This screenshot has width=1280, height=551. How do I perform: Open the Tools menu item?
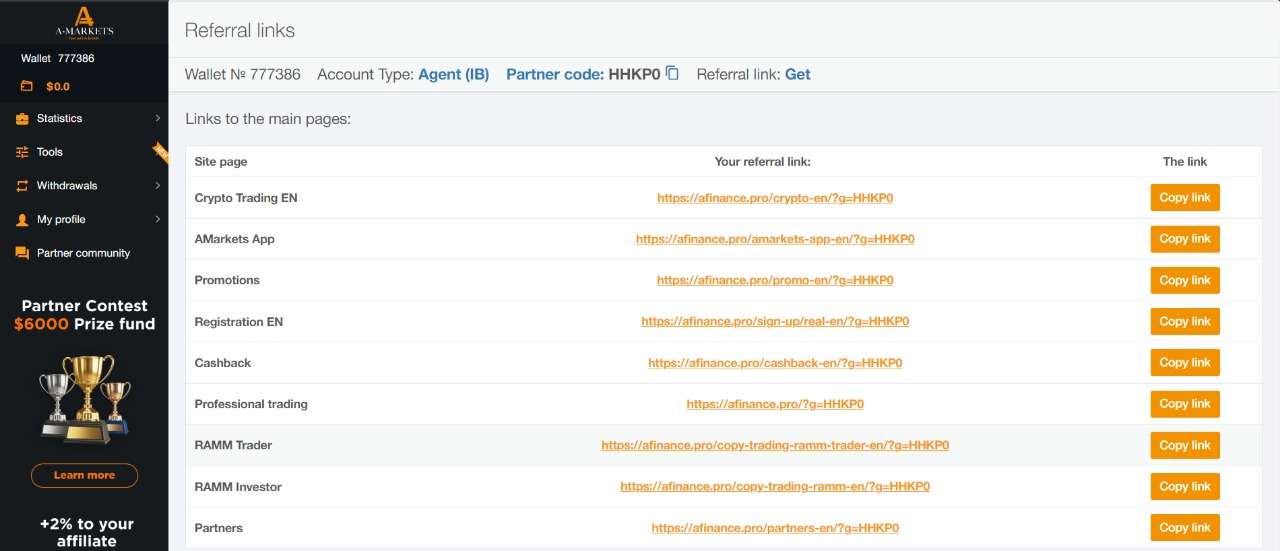[x=50, y=153]
